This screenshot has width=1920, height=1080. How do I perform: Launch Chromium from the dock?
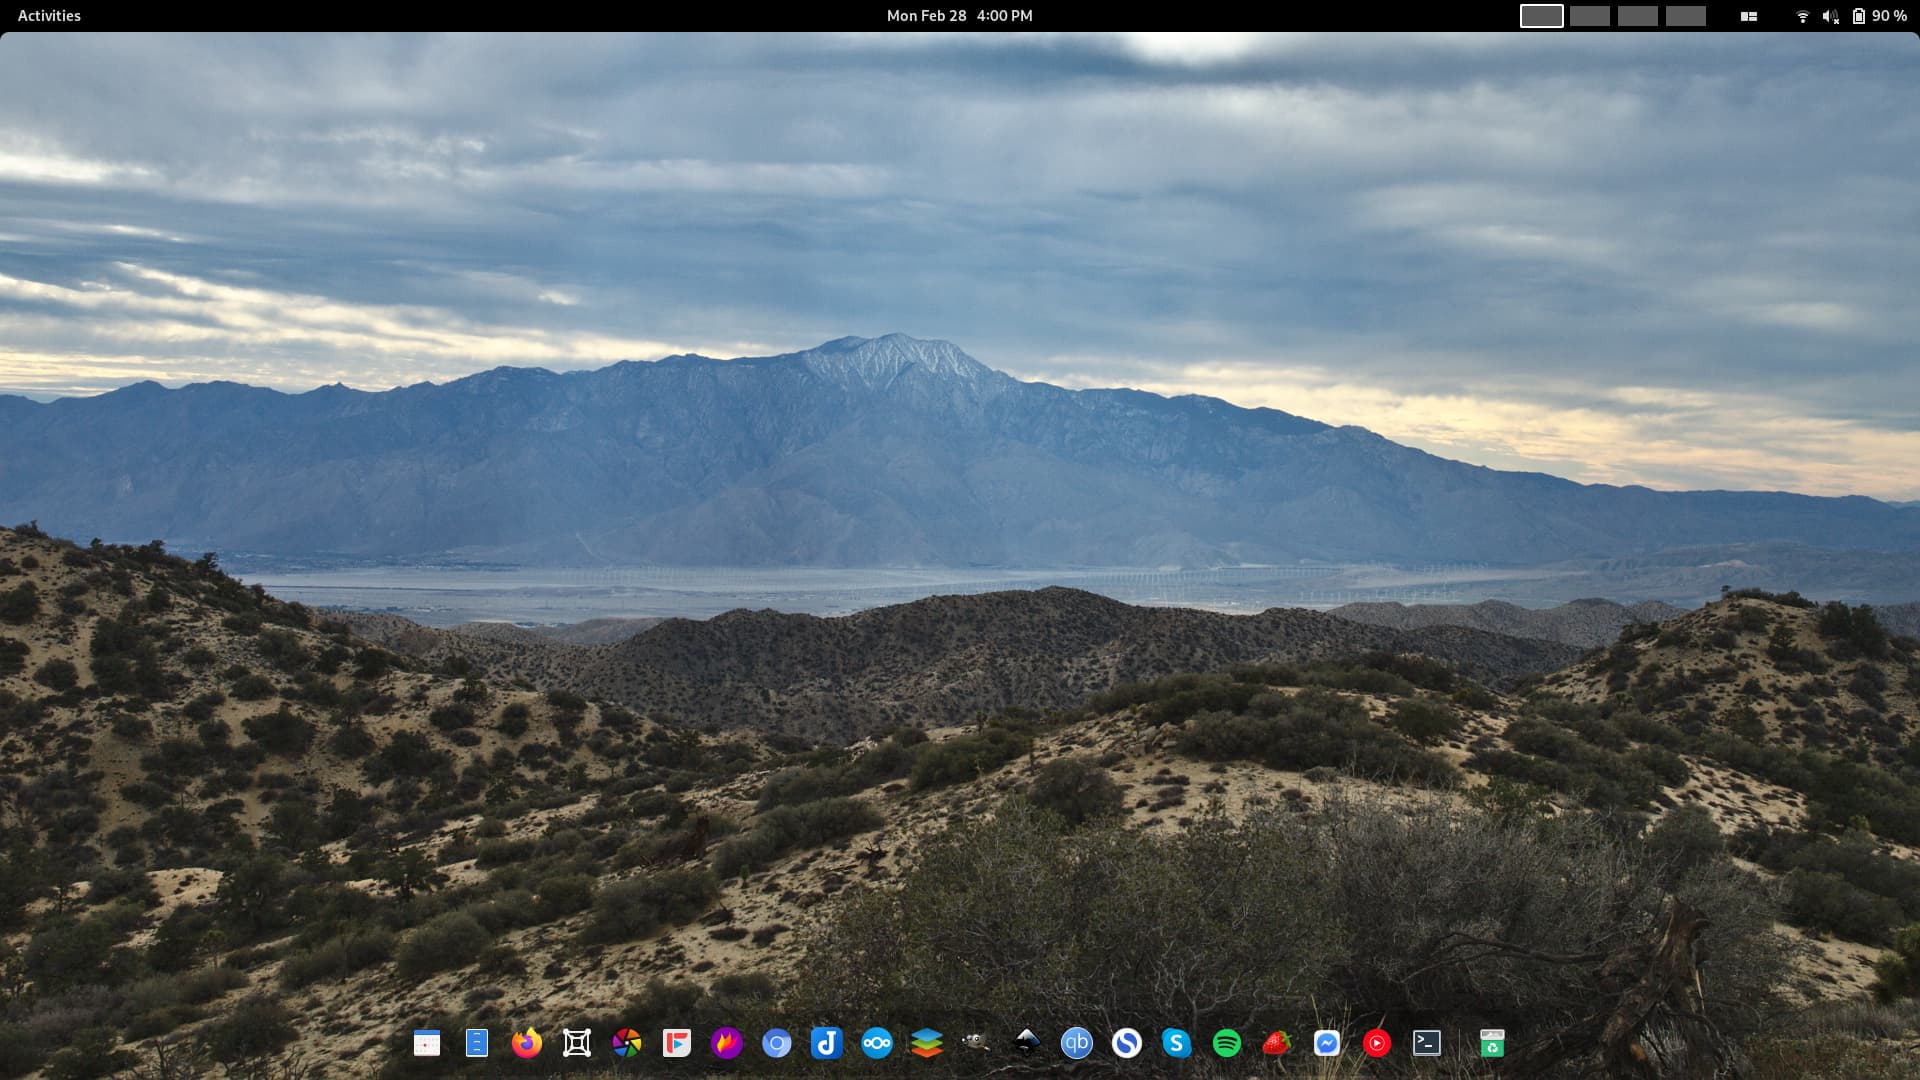(x=777, y=1043)
